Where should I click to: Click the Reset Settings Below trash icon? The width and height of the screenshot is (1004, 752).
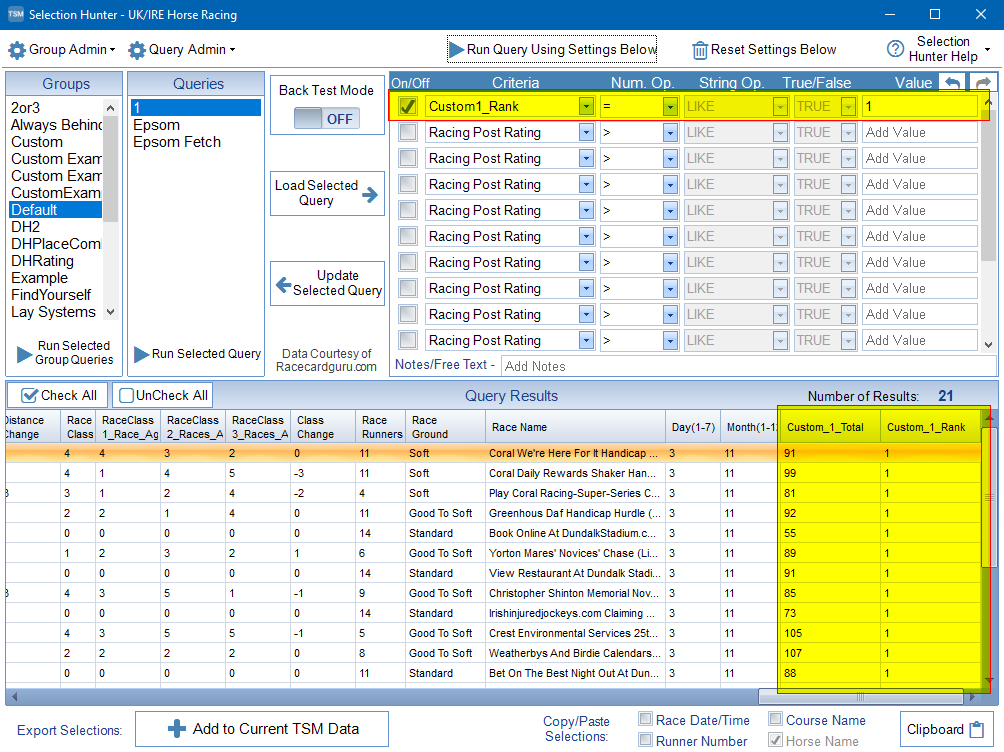701,50
